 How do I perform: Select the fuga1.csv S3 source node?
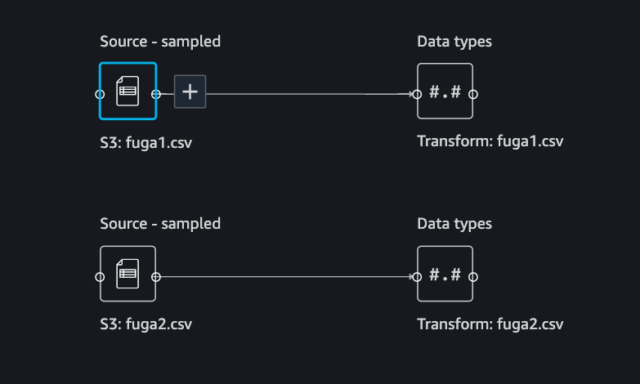pos(128,91)
